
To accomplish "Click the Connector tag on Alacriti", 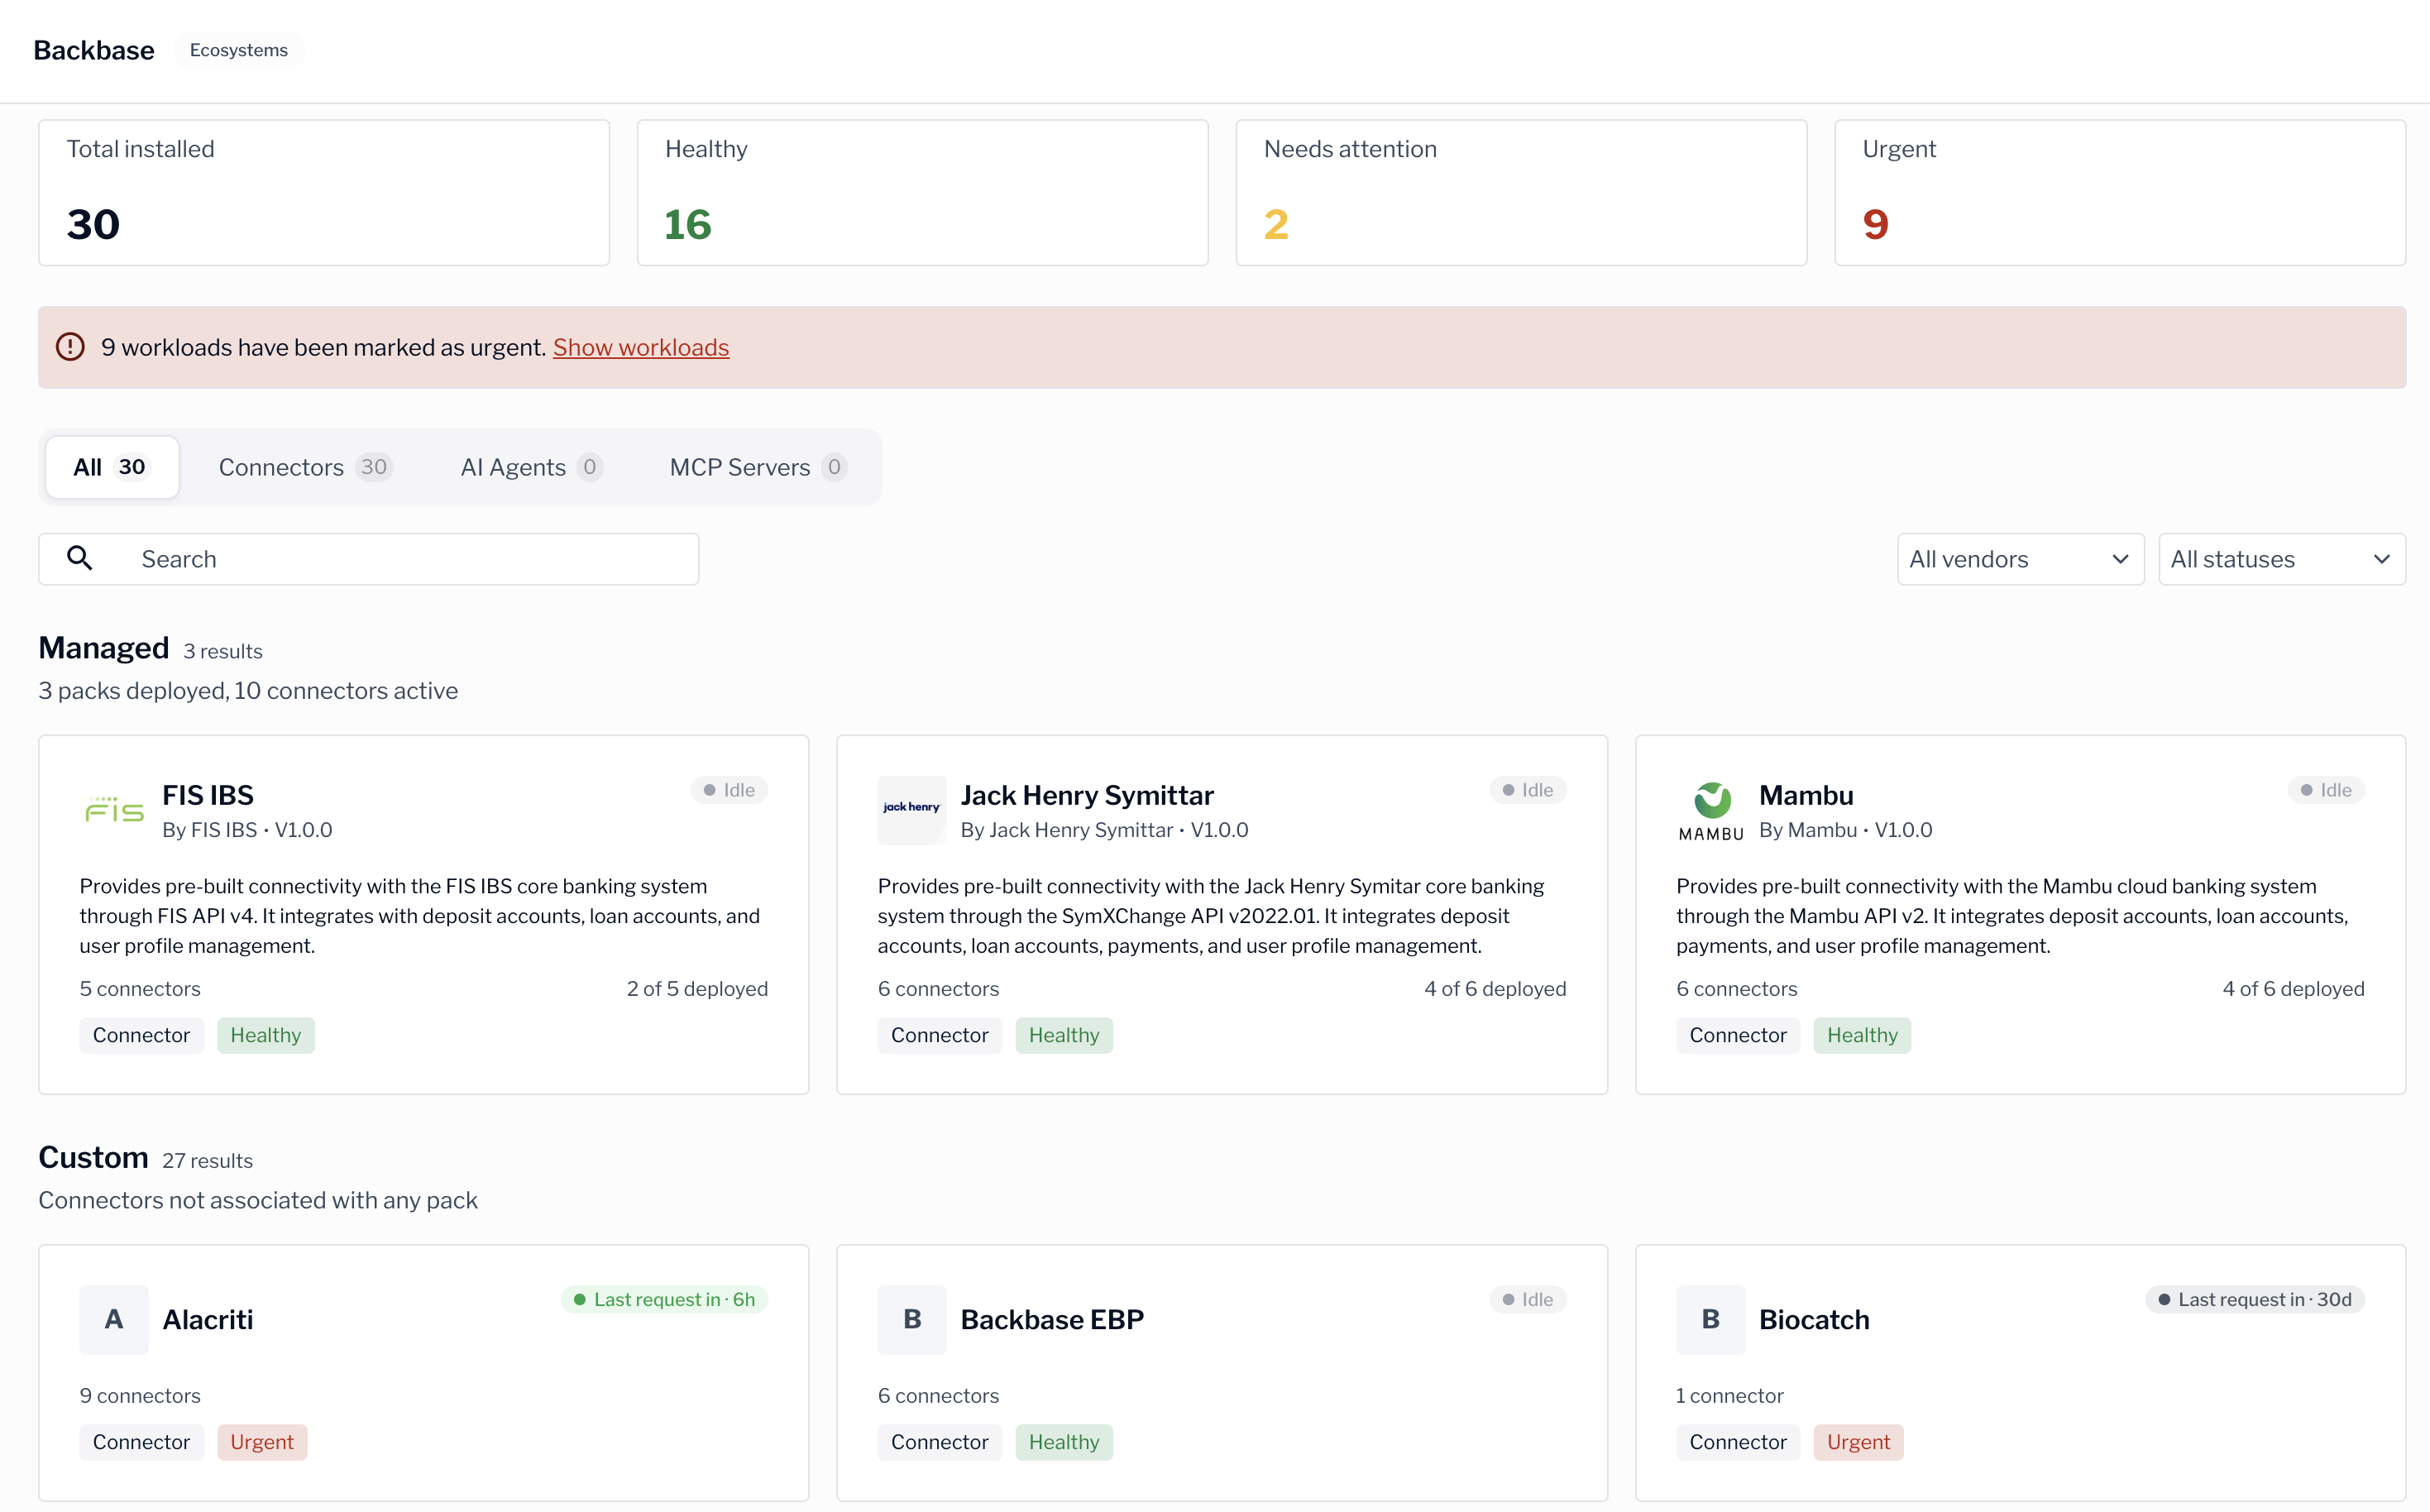I will (x=141, y=1442).
